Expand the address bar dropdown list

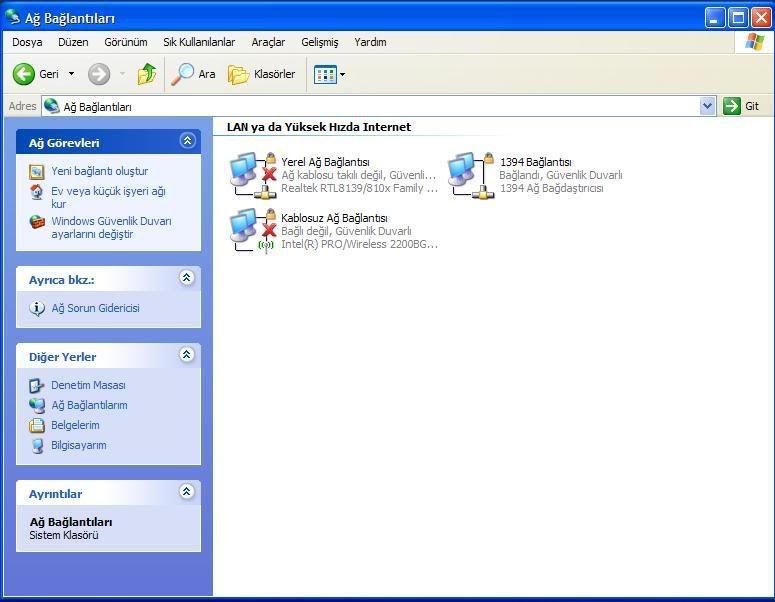click(x=708, y=106)
